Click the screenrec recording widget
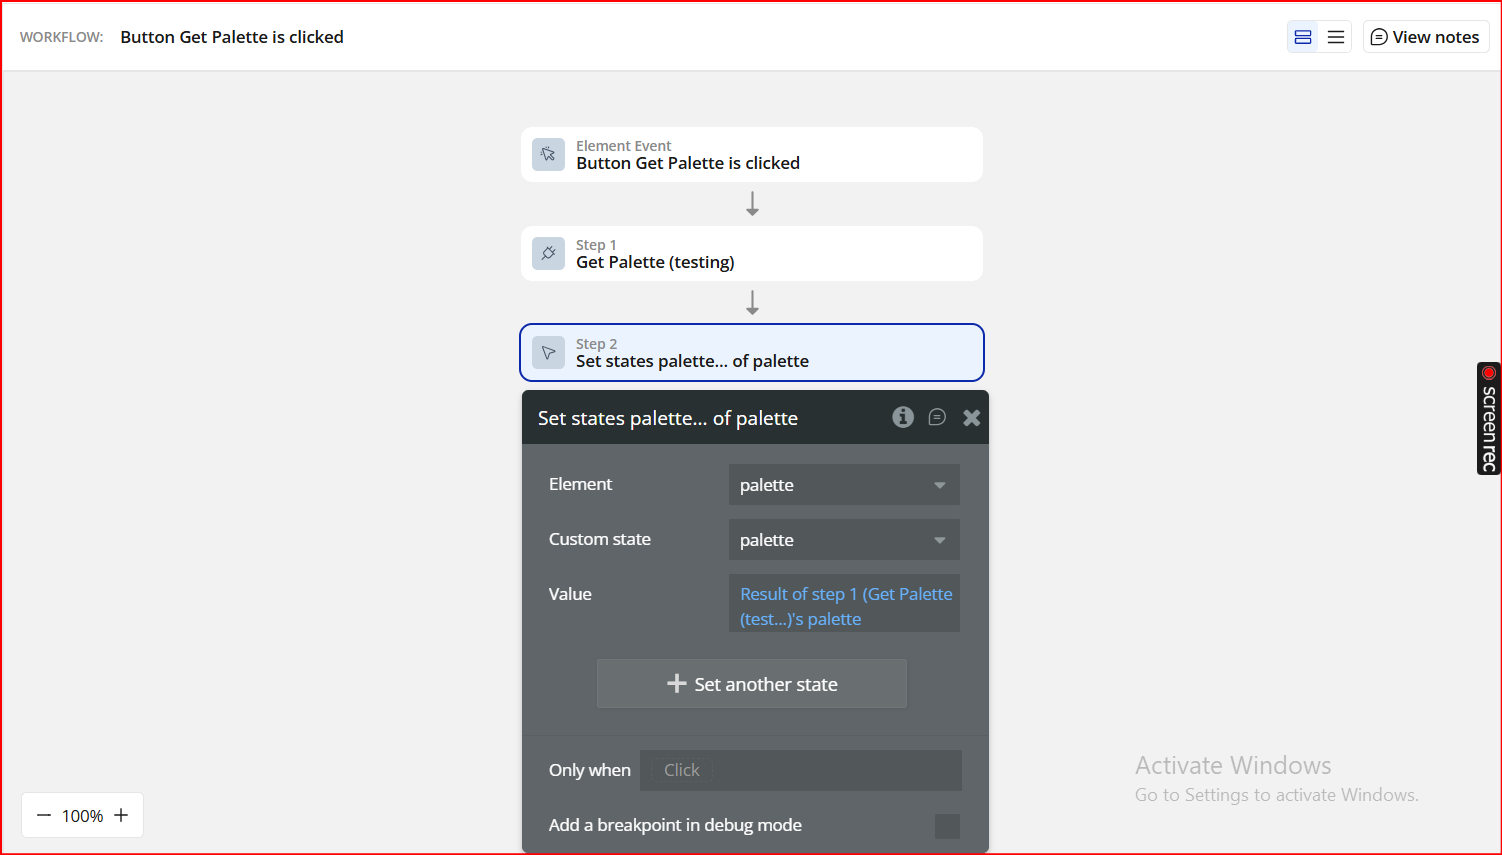1502x855 pixels. (x=1488, y=418)
